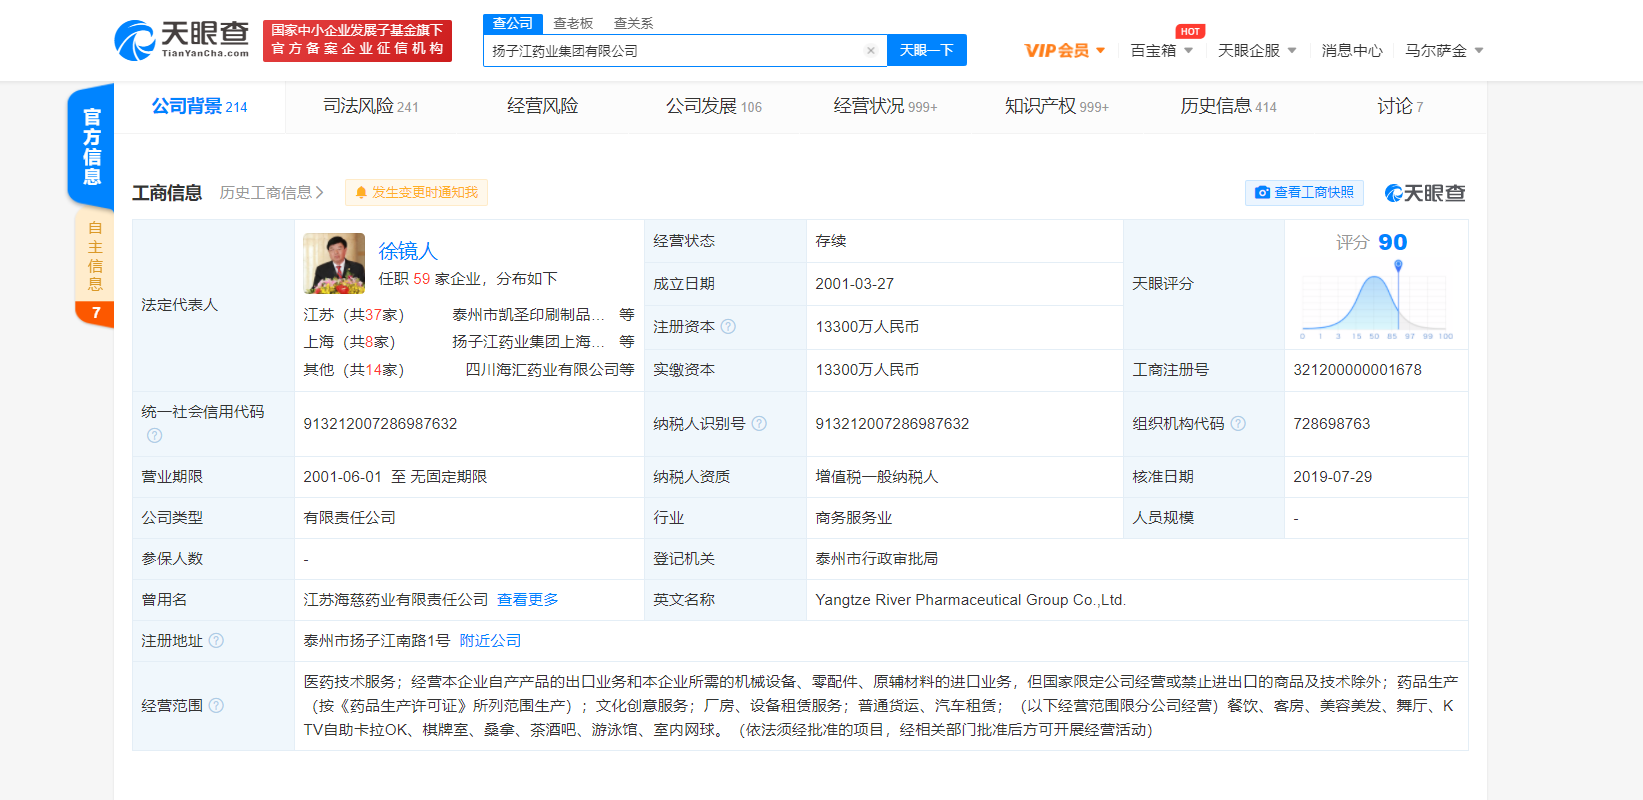Click score value 90
This screenshot has width=1643, height=800.
tap(1392, 242)
